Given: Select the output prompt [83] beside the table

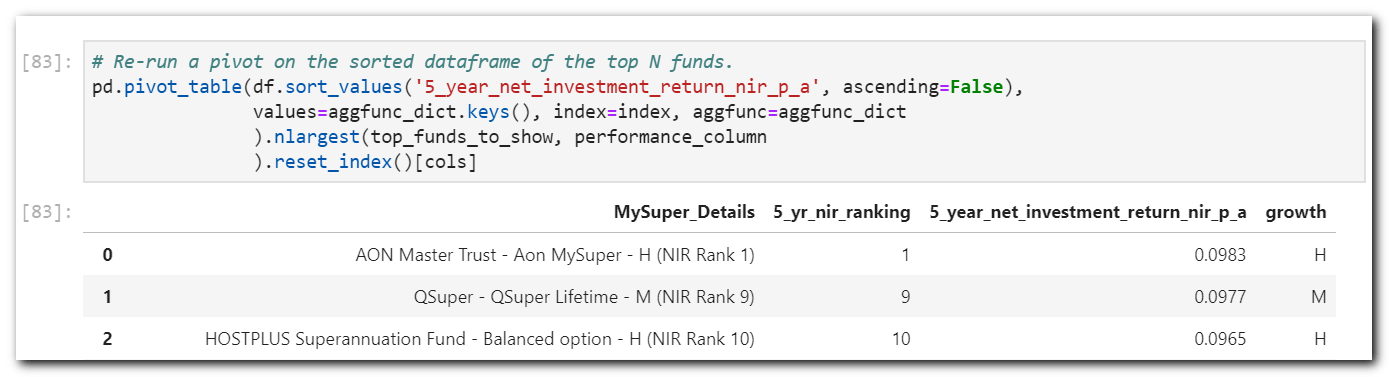Looking at the screenshot, I should click(x=46, y=212).
